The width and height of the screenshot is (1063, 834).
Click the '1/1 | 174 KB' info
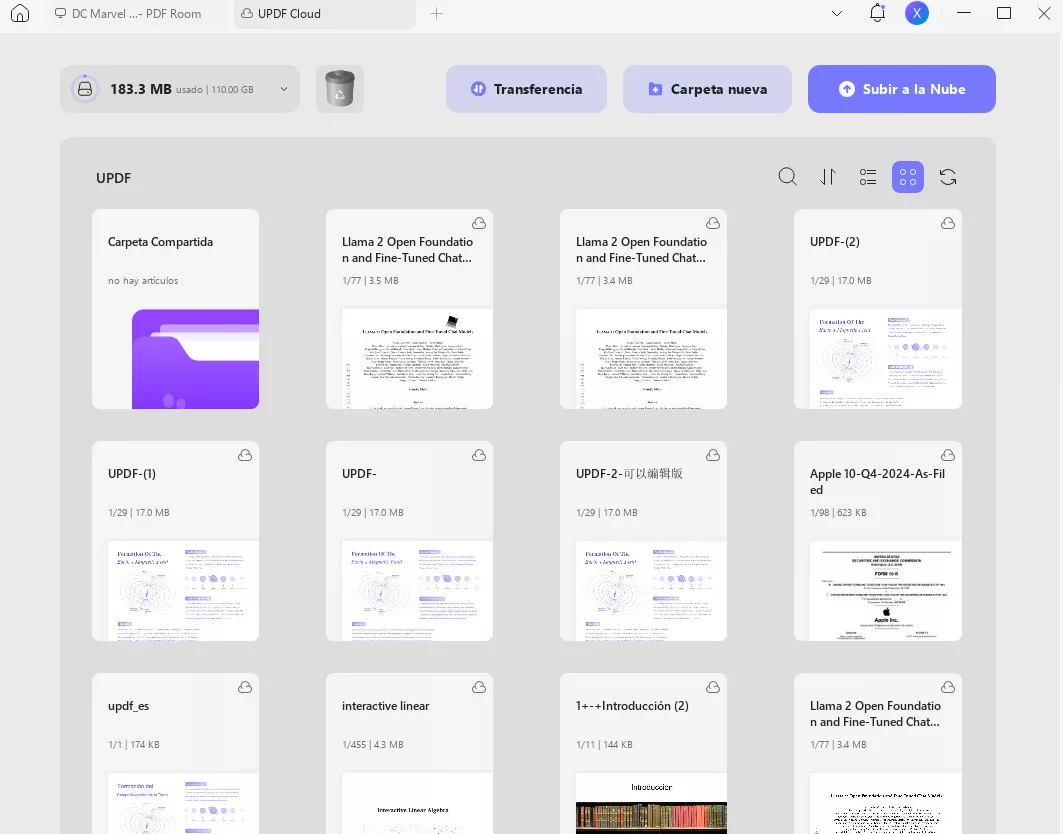pyautogui.click(x=134, y=744)
